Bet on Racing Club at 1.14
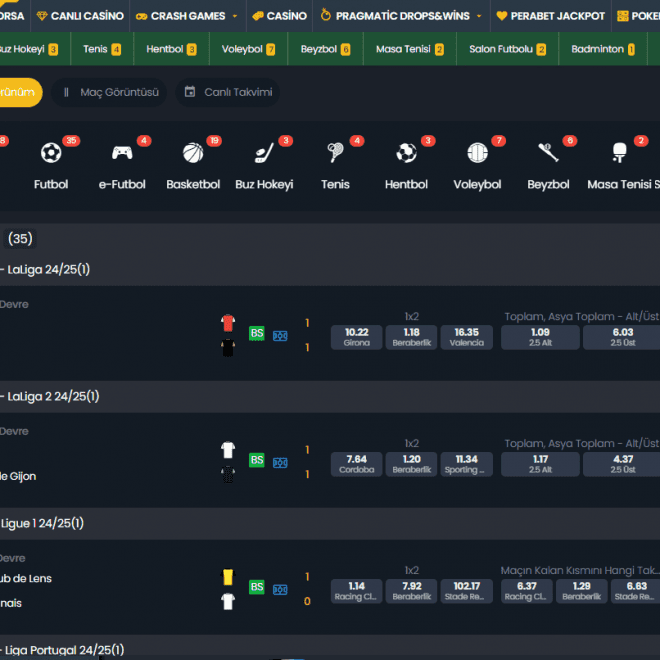660x660 pixels. 357,591
